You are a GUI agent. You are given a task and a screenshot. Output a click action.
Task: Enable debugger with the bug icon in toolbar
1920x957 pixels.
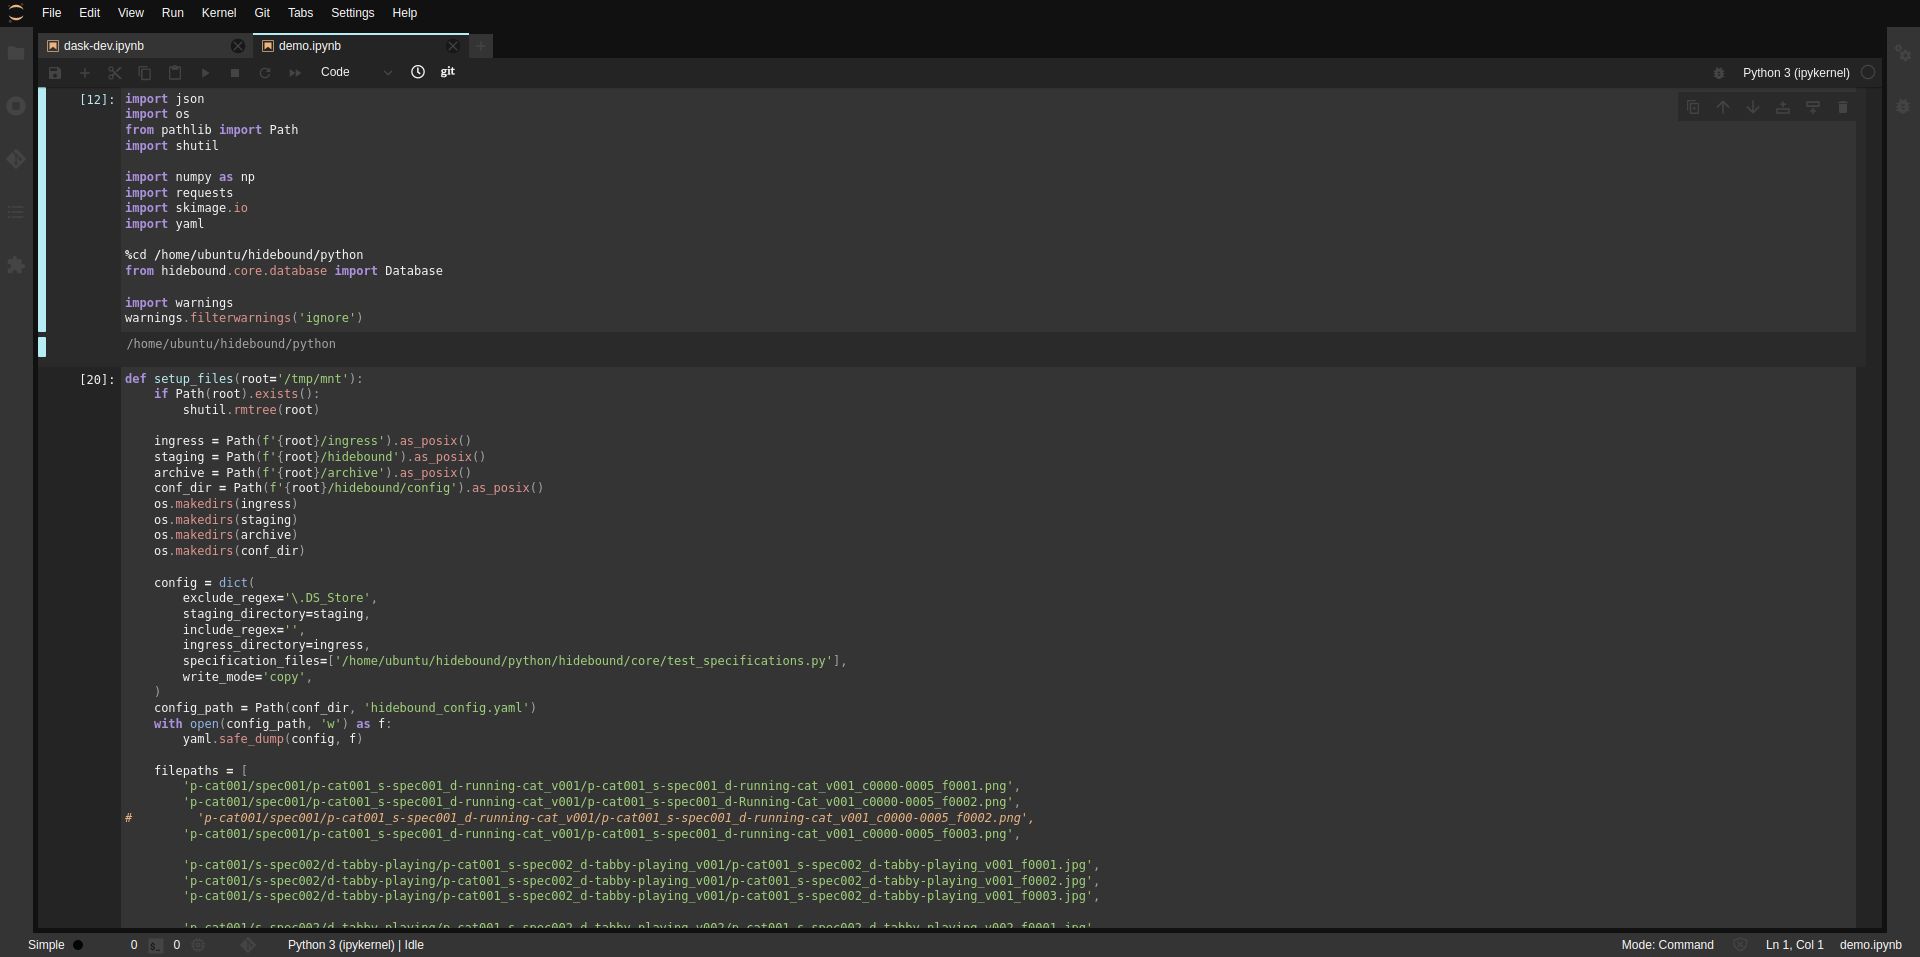tap(1719, 73)
